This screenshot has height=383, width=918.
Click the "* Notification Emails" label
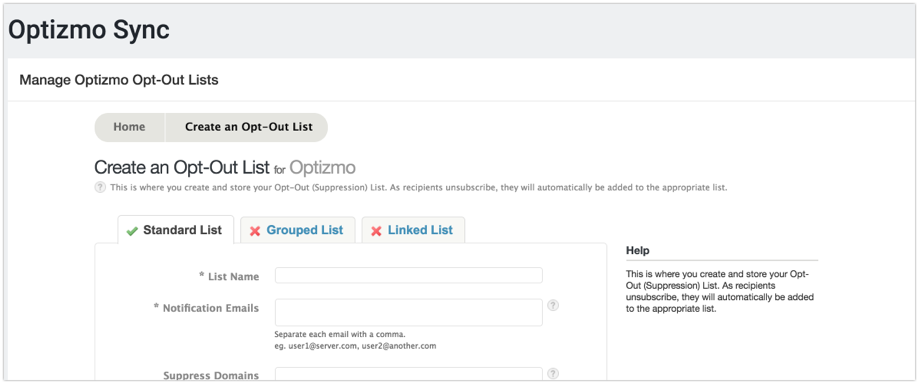tap(206, 308)
